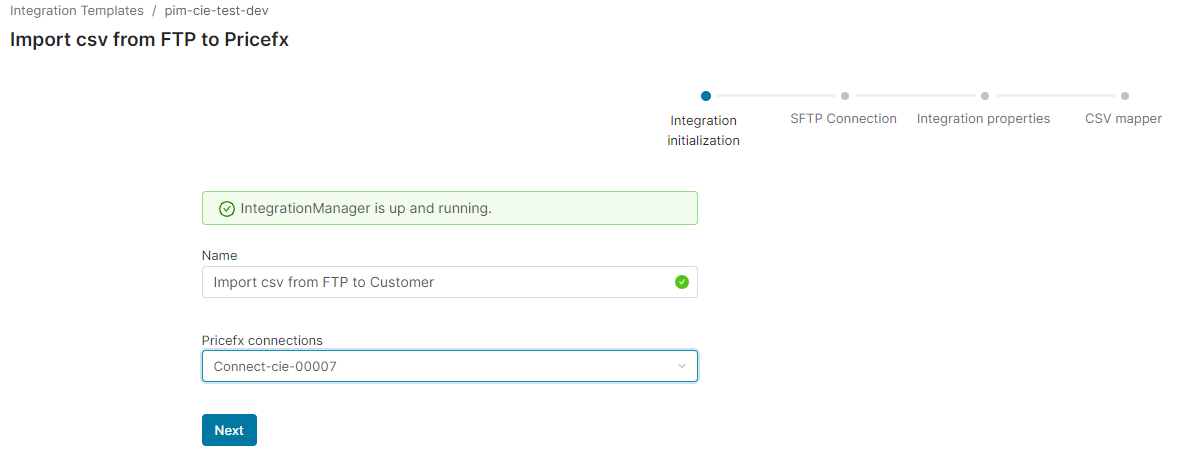Click the green validation icon in Name field
This screenshot has height=457, width=1182.
tap(682, 282)
